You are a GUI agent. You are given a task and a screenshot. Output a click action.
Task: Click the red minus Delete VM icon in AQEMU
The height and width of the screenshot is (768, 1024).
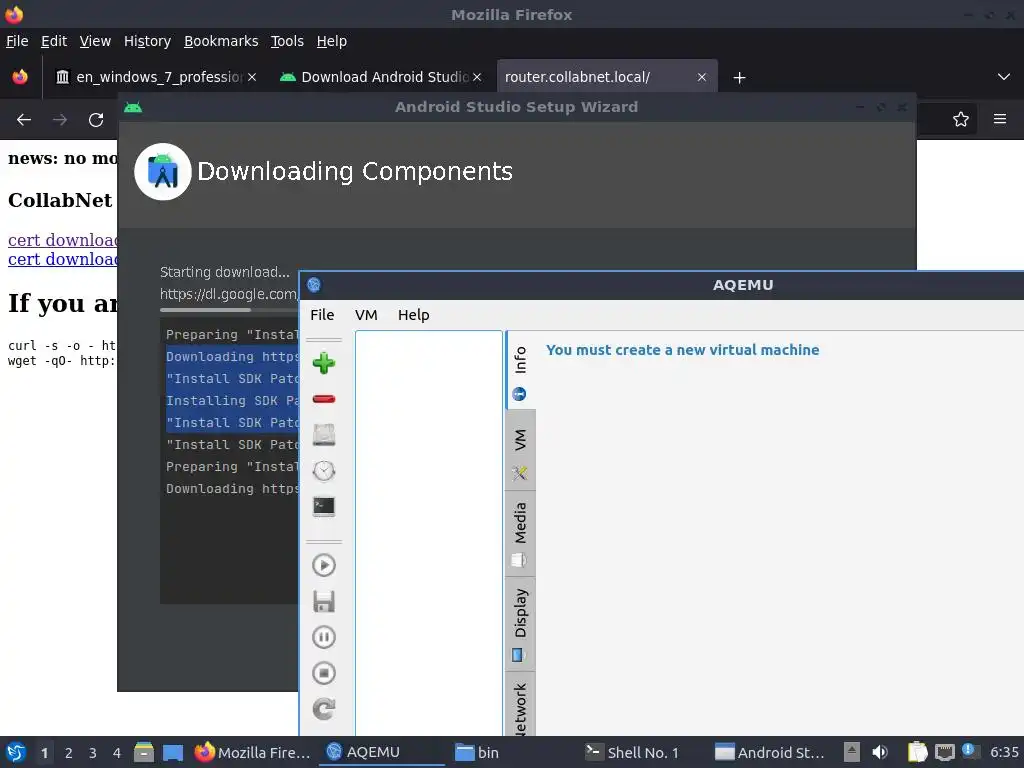[324, 399]
